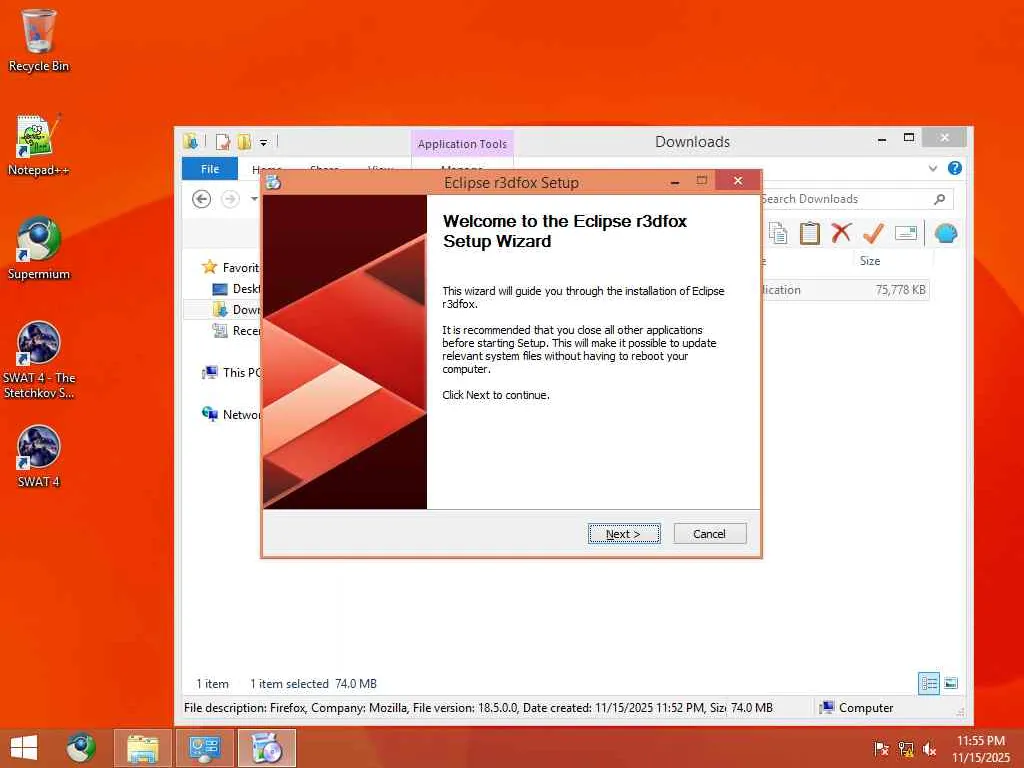Open the Windows Start button
The width and height of the screenshot is (1024, 768).
(x=24, y=748)
